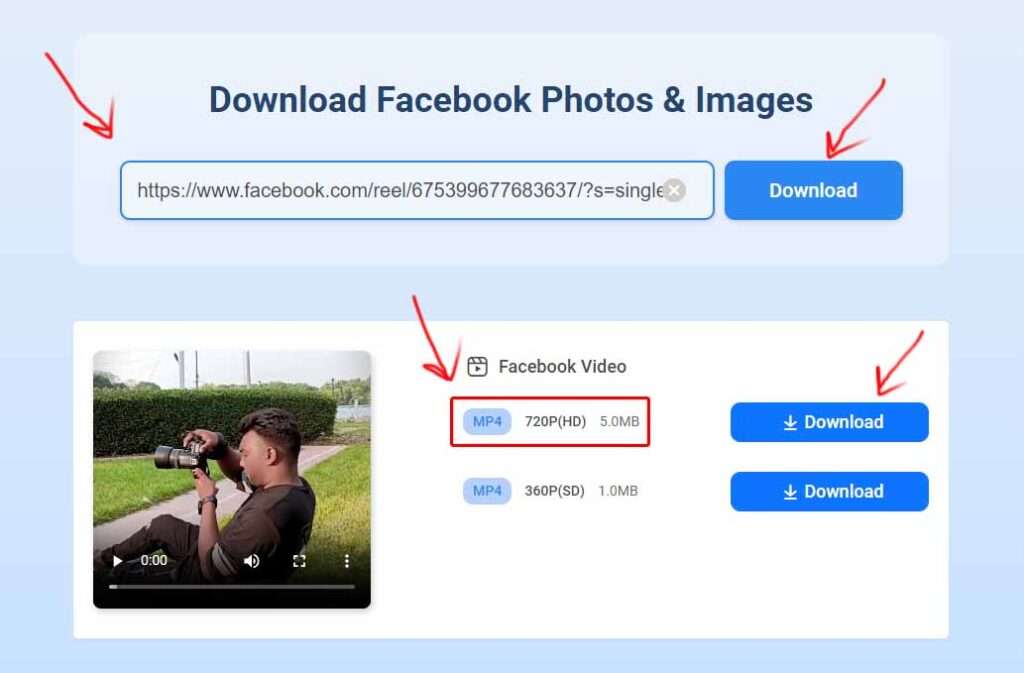Clear the URL field with the X icon
1024x673 pixels.
tap(675, 190)
